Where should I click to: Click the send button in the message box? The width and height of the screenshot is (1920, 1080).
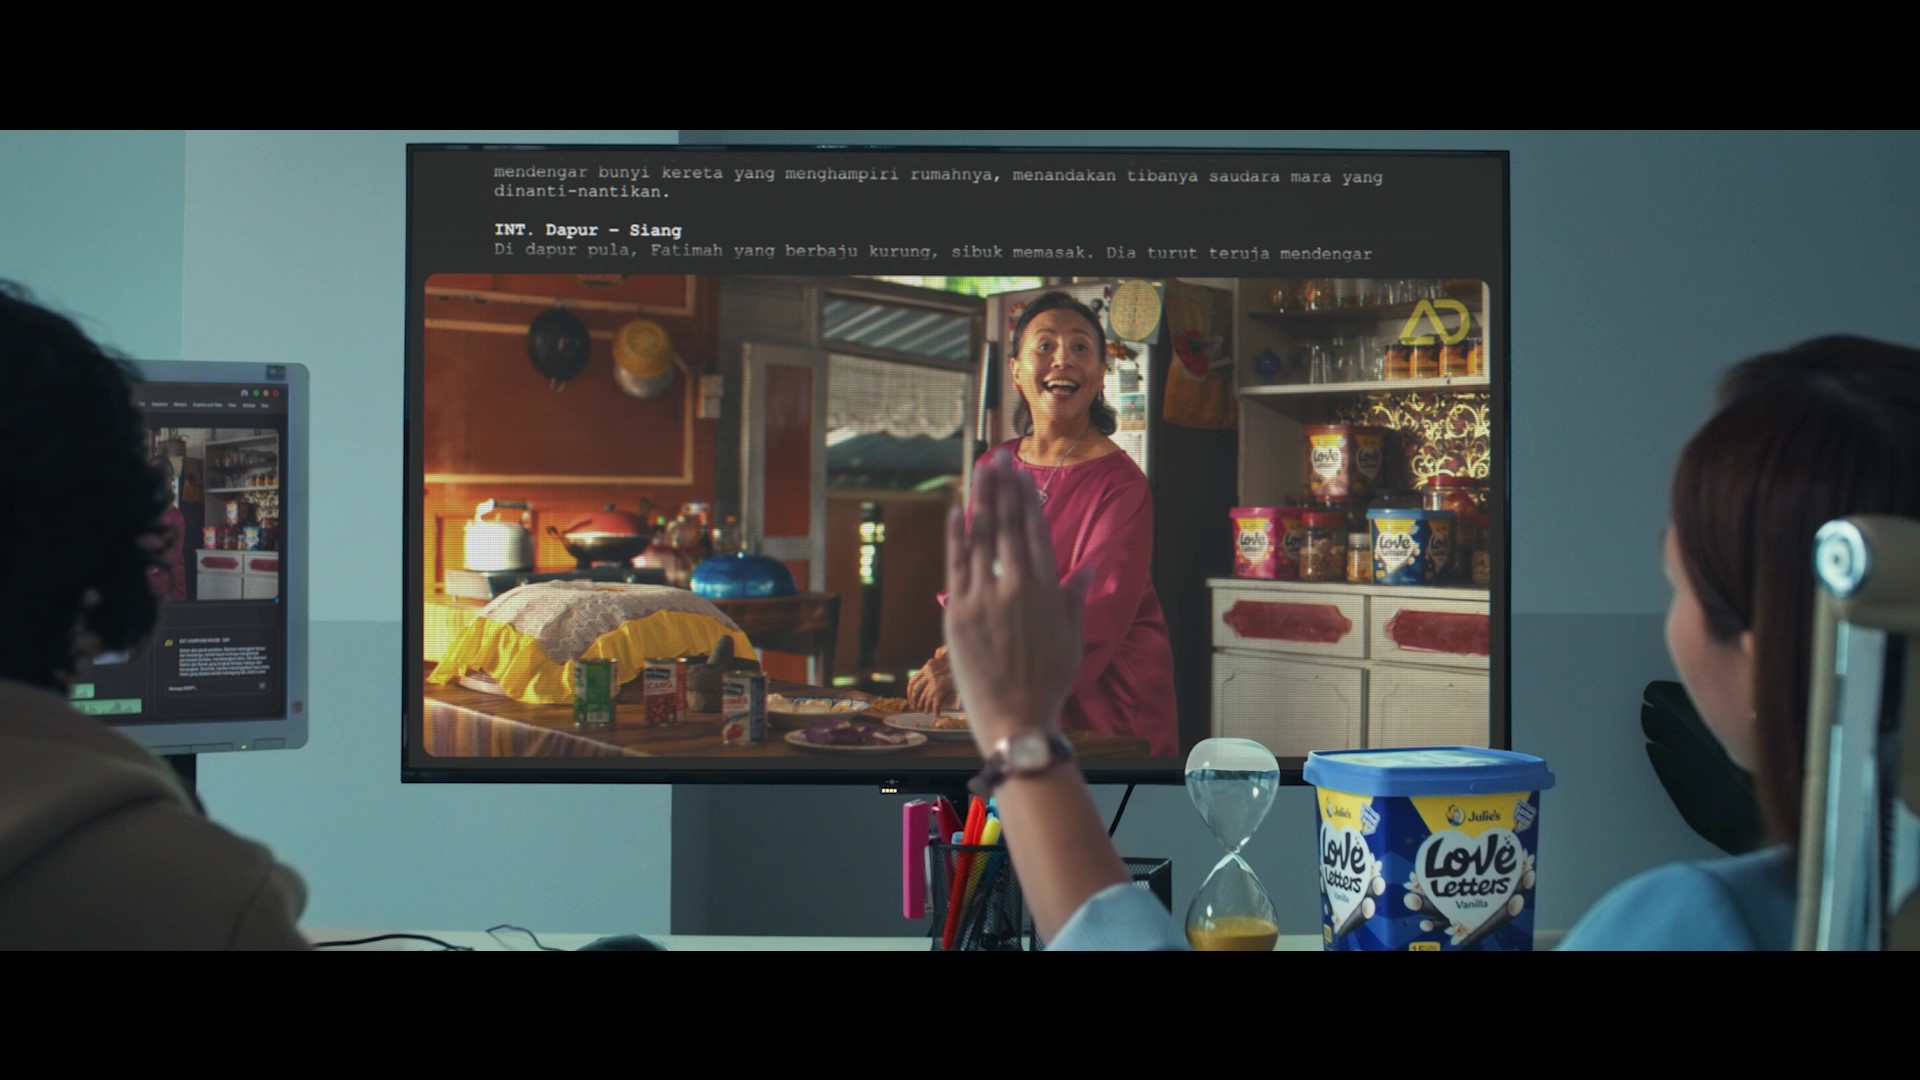click(x=263, y=687)
